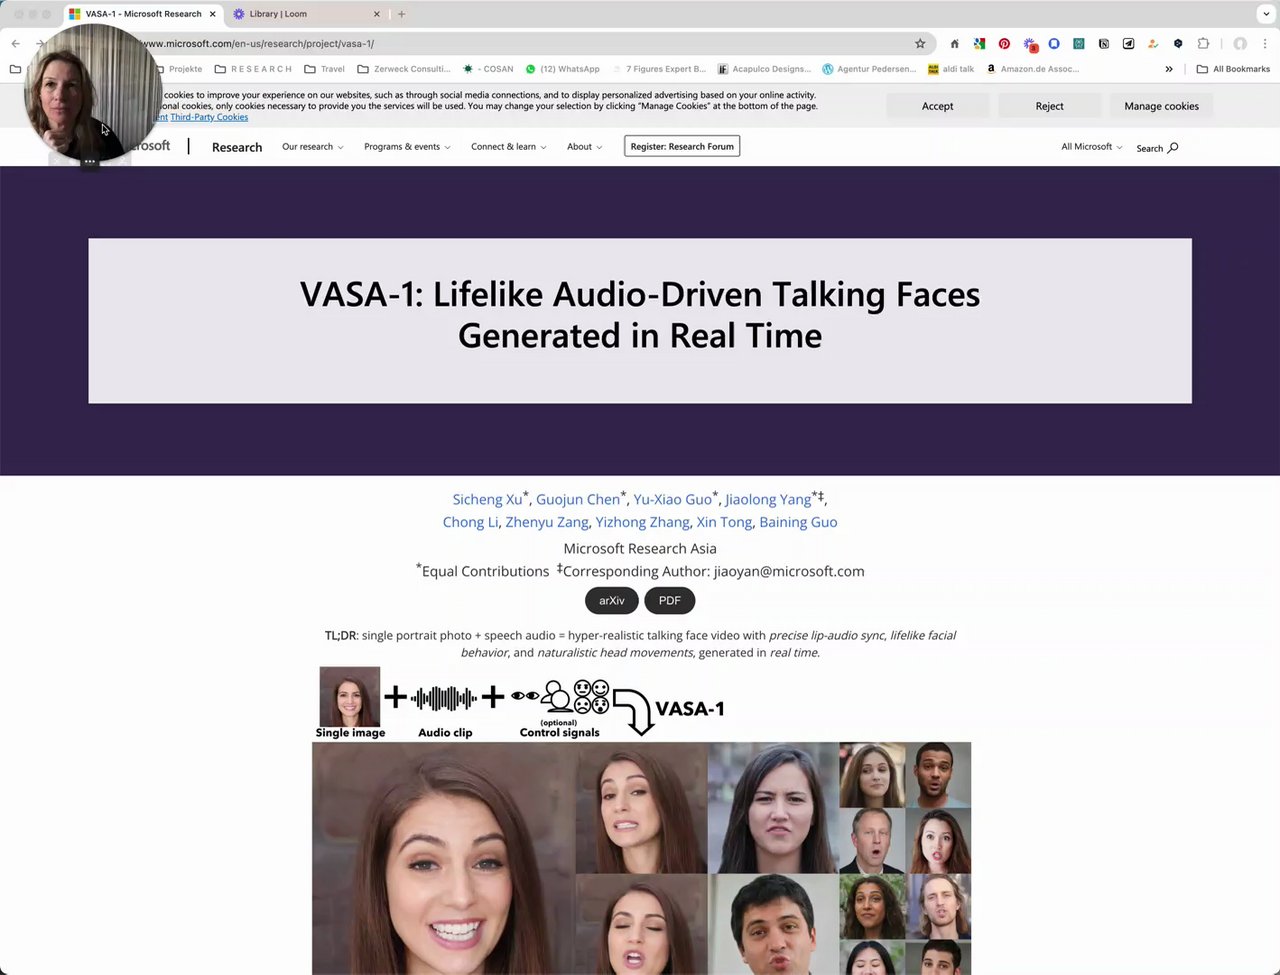Open the Pinterest extension icon
Screen dimensions: 1280x975
pos(1004,44)
